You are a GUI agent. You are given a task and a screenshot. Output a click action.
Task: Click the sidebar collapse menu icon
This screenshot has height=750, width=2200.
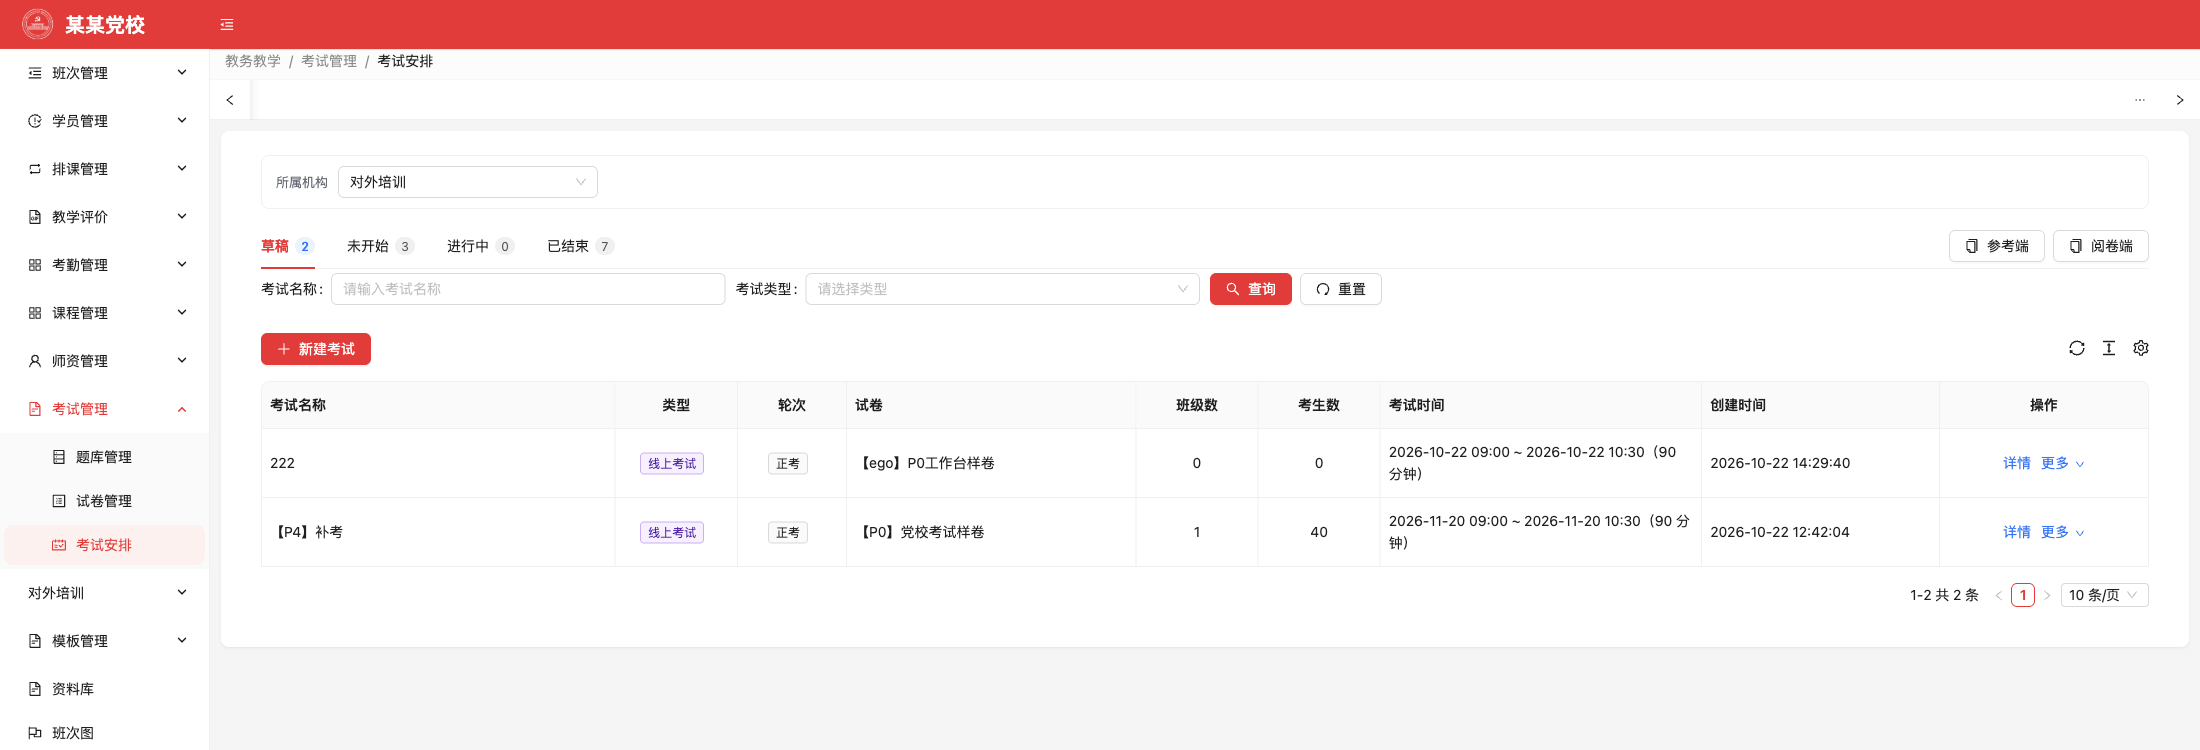coord(227,25)
